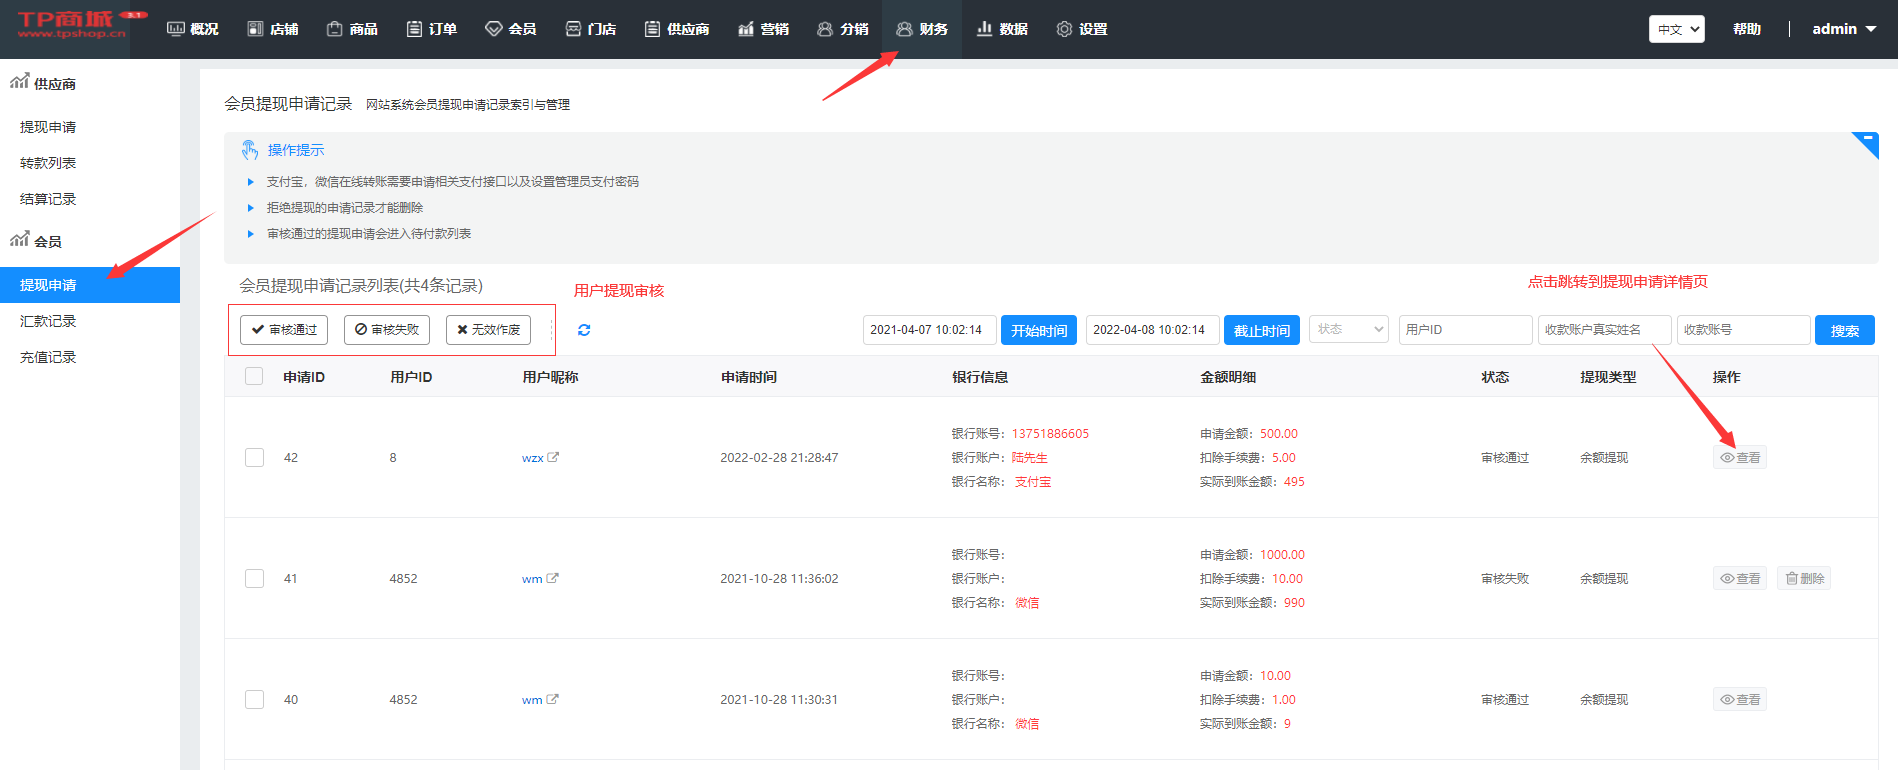Screen dimensions: 1898x770
Task: Open external link icon next to wzx
Action: pyautogui.click(x=553, y=457)
